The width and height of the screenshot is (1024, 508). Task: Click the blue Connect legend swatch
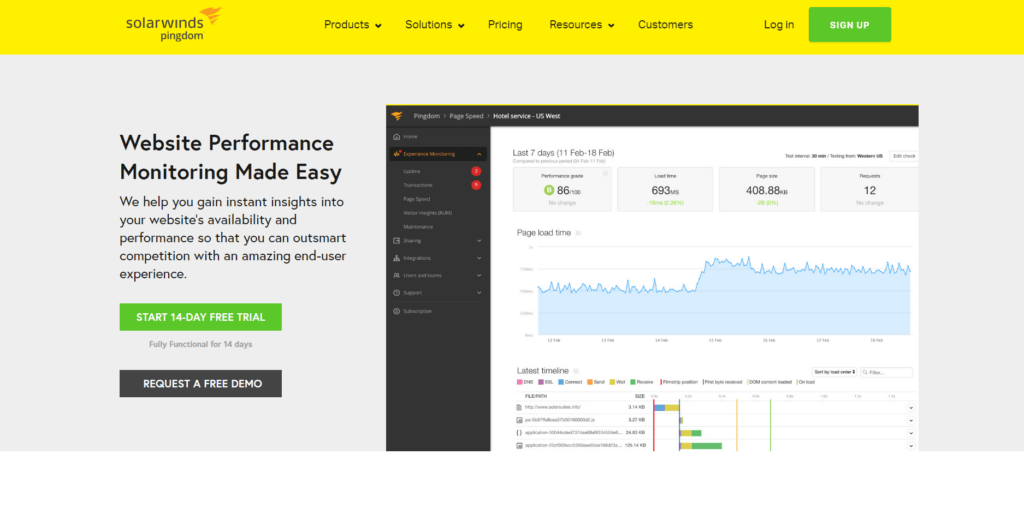(561, 382)
